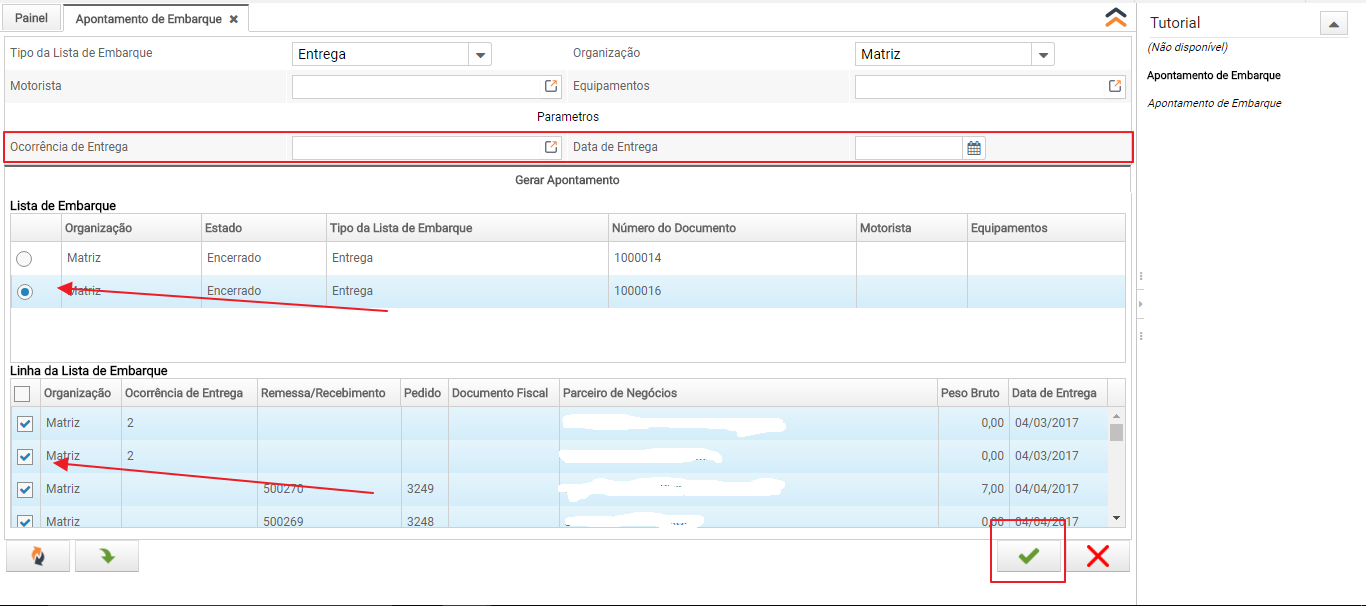Open the Equipamentos lookup selector icon
Screen dimensions: 1366x606
click(x=1115, y=87)
